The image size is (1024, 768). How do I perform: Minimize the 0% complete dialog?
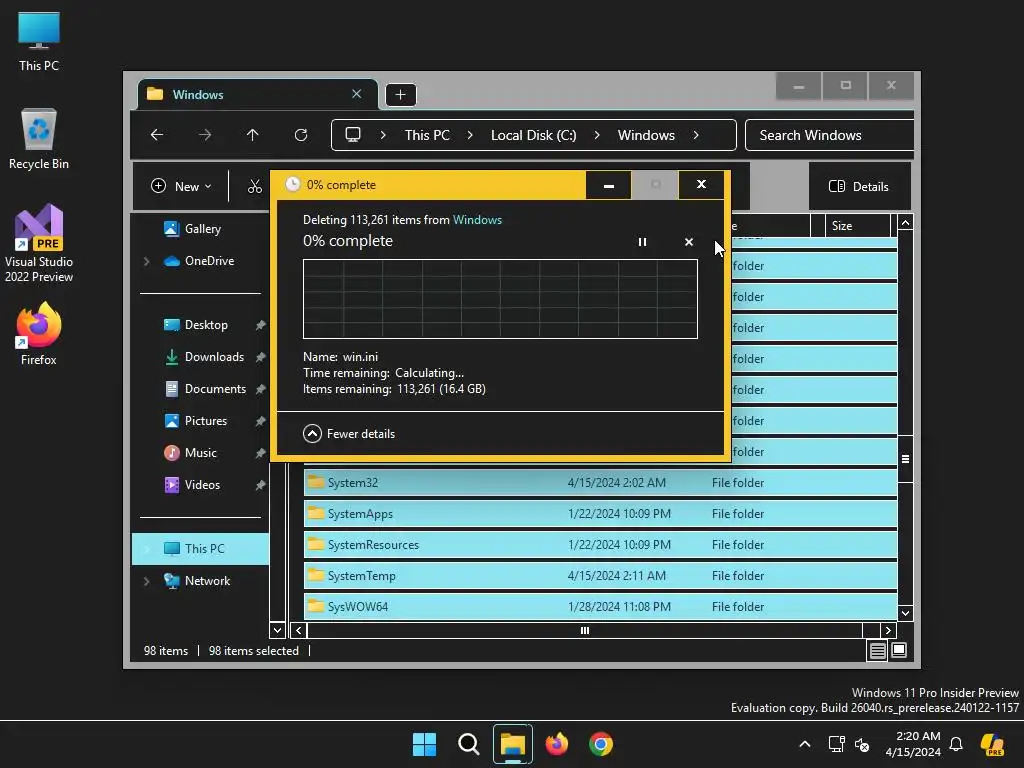point(609,185)
